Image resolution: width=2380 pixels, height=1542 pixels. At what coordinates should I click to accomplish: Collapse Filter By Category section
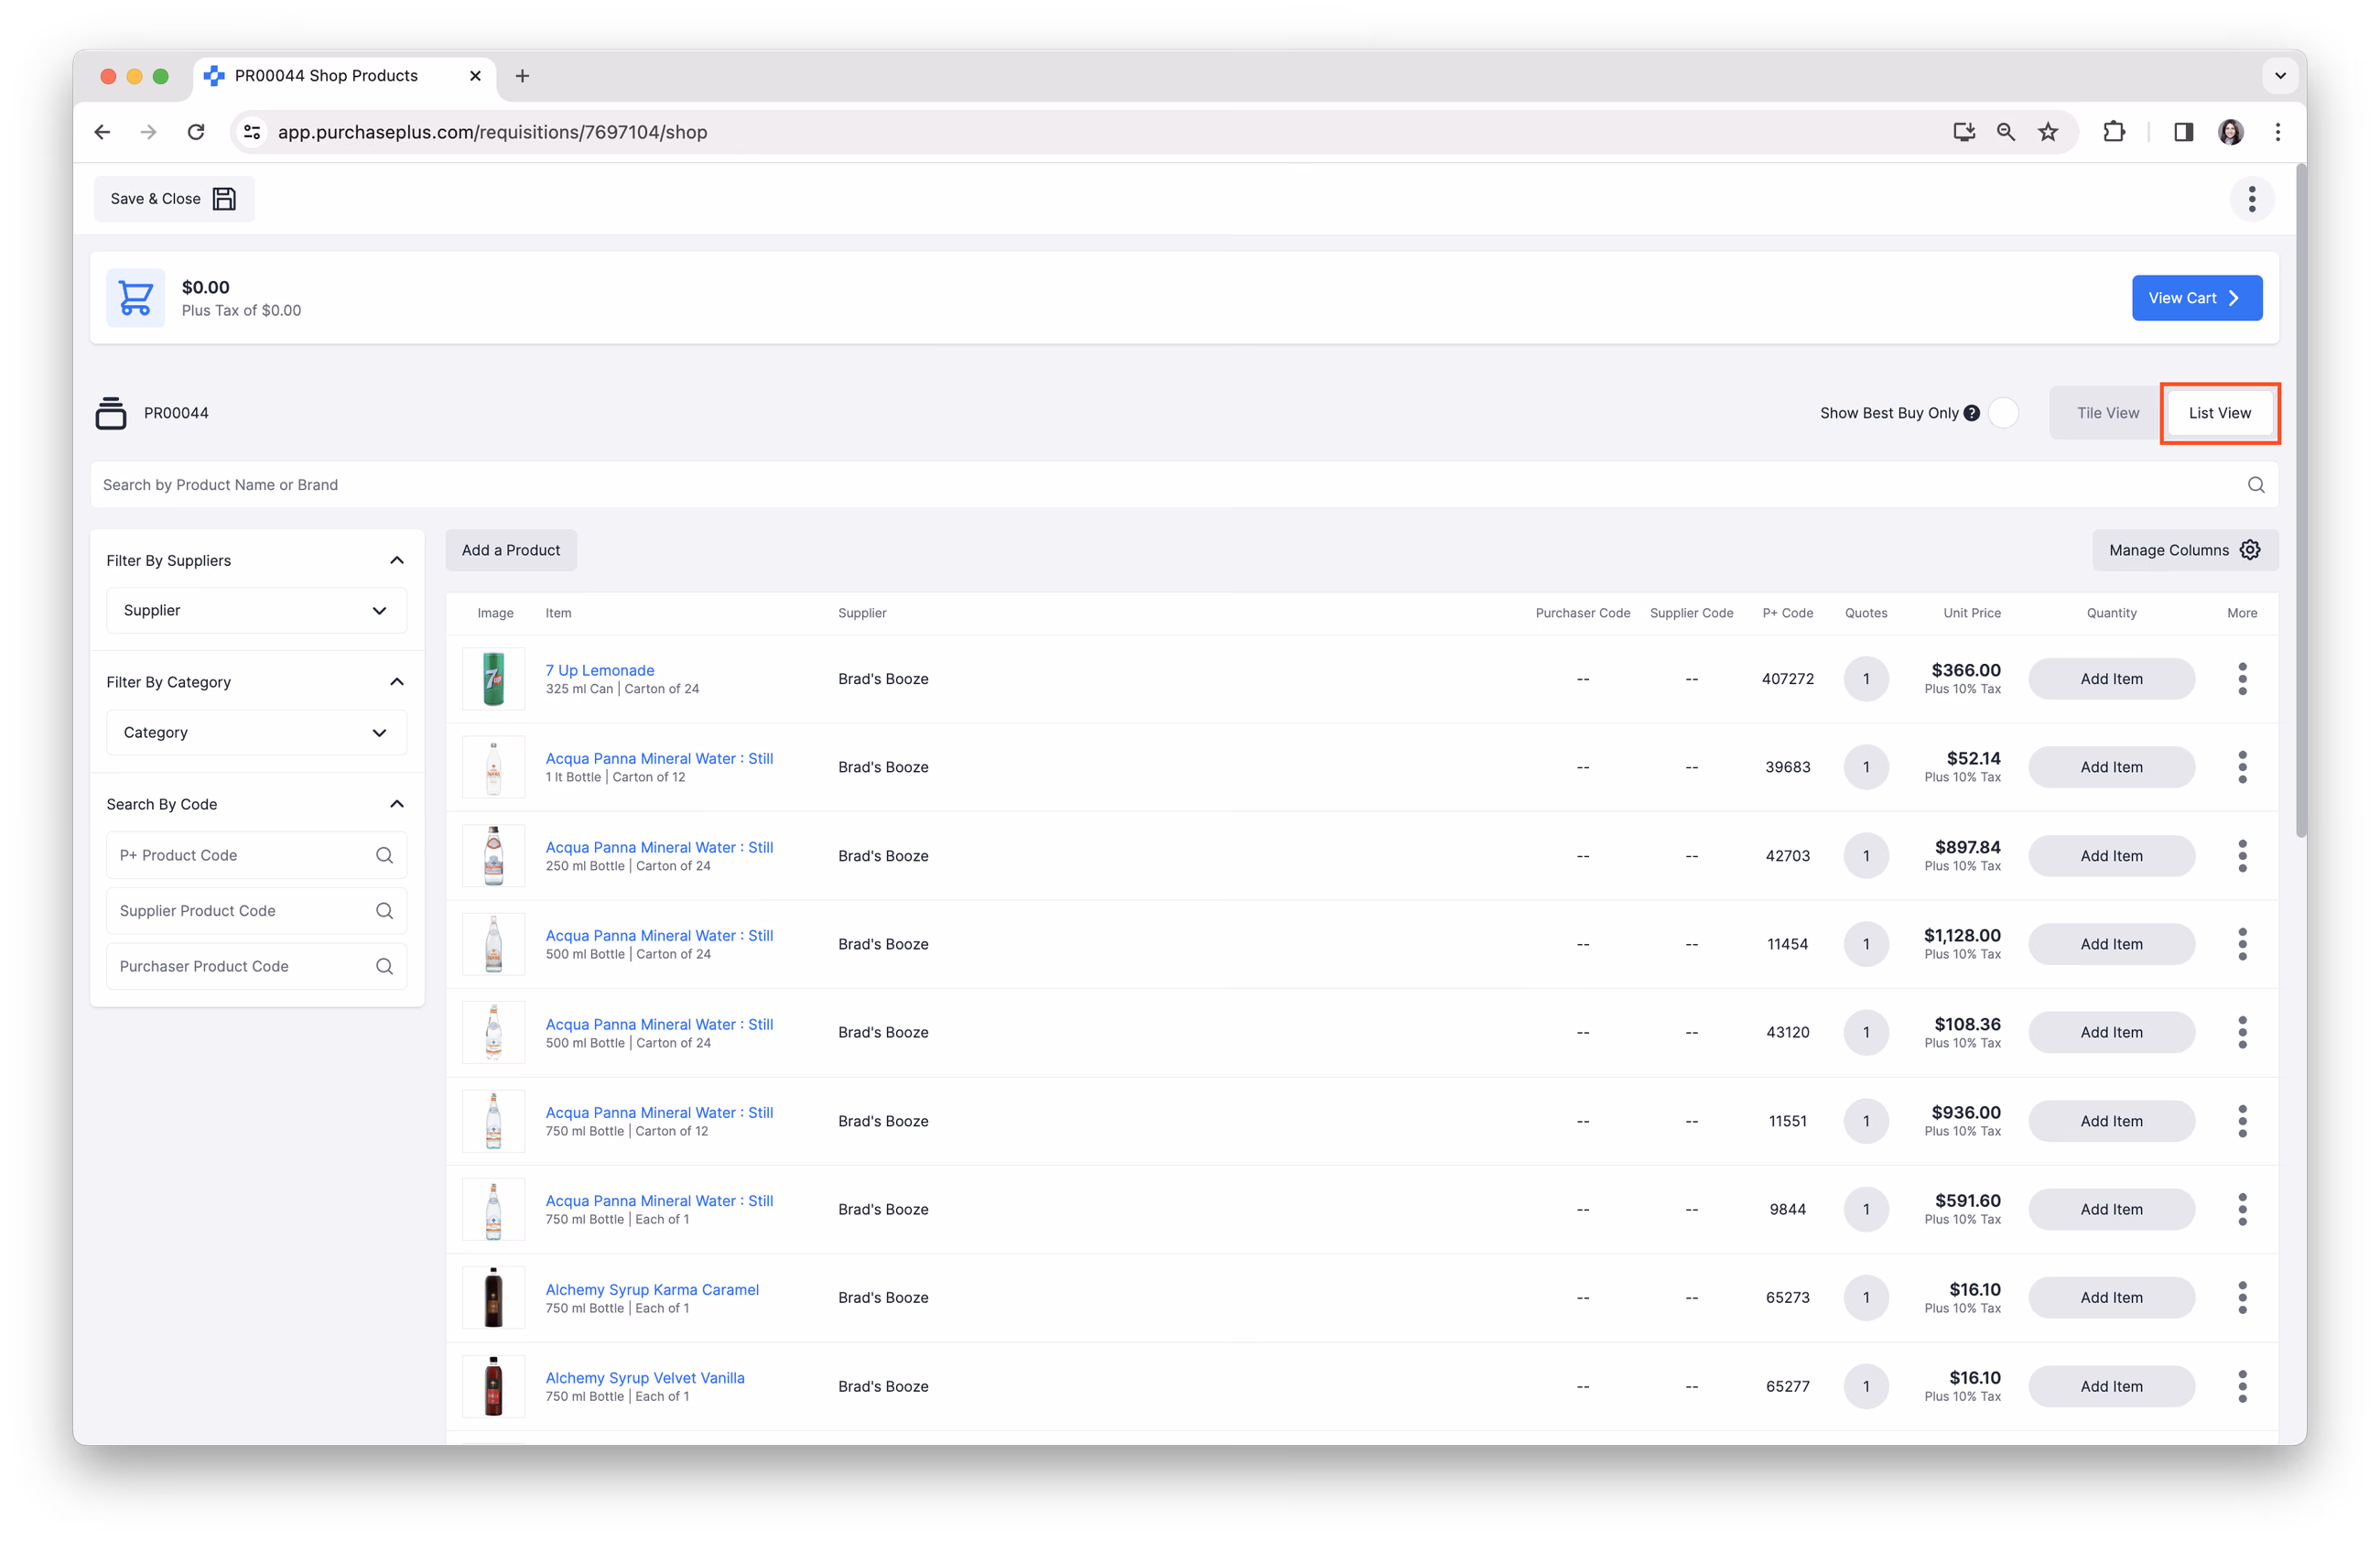[397, 682]
